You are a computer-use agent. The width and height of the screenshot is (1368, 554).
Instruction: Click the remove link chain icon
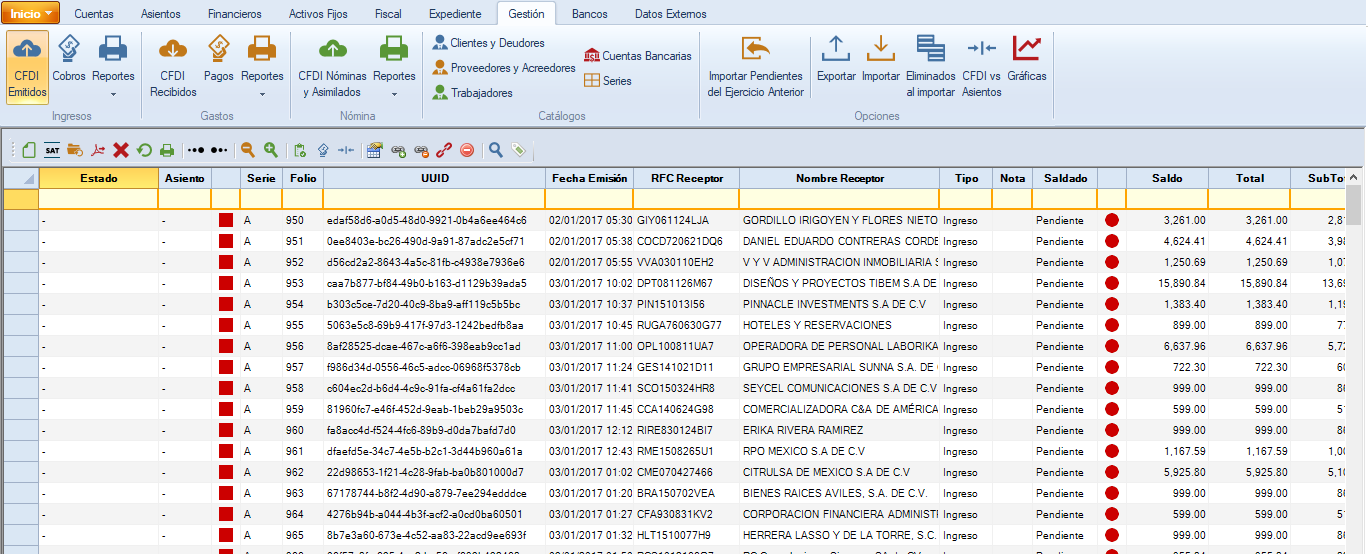(421, 150)
